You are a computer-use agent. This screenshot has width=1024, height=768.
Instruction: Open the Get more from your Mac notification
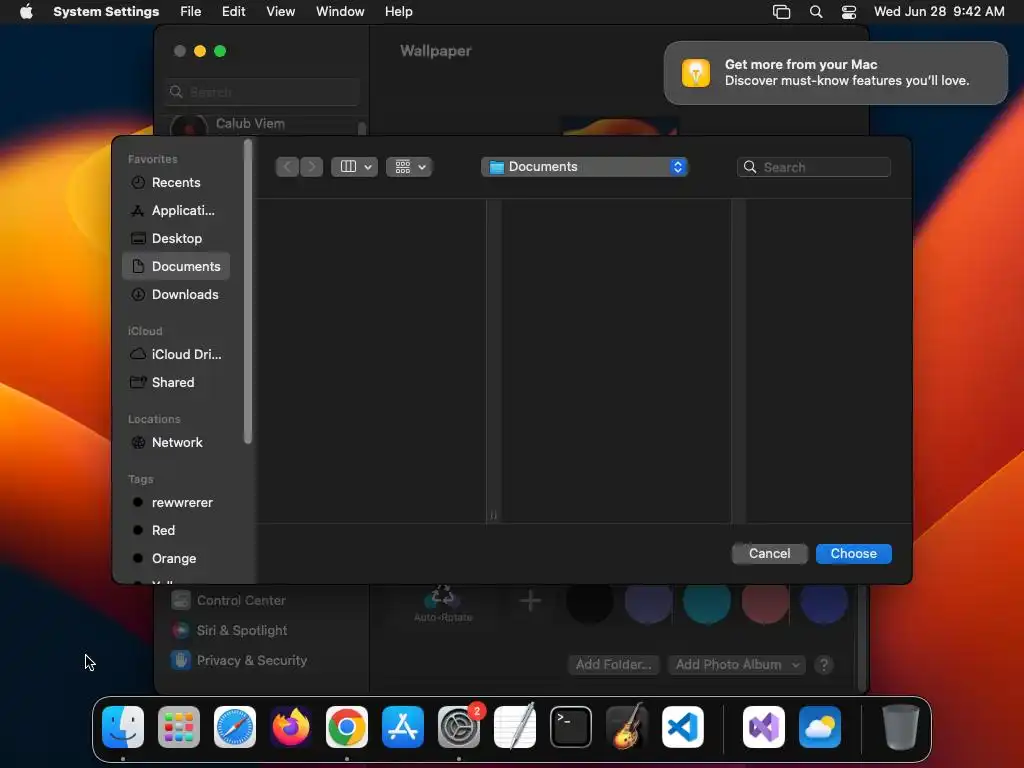pyautogui.click(x=836, y=73)
